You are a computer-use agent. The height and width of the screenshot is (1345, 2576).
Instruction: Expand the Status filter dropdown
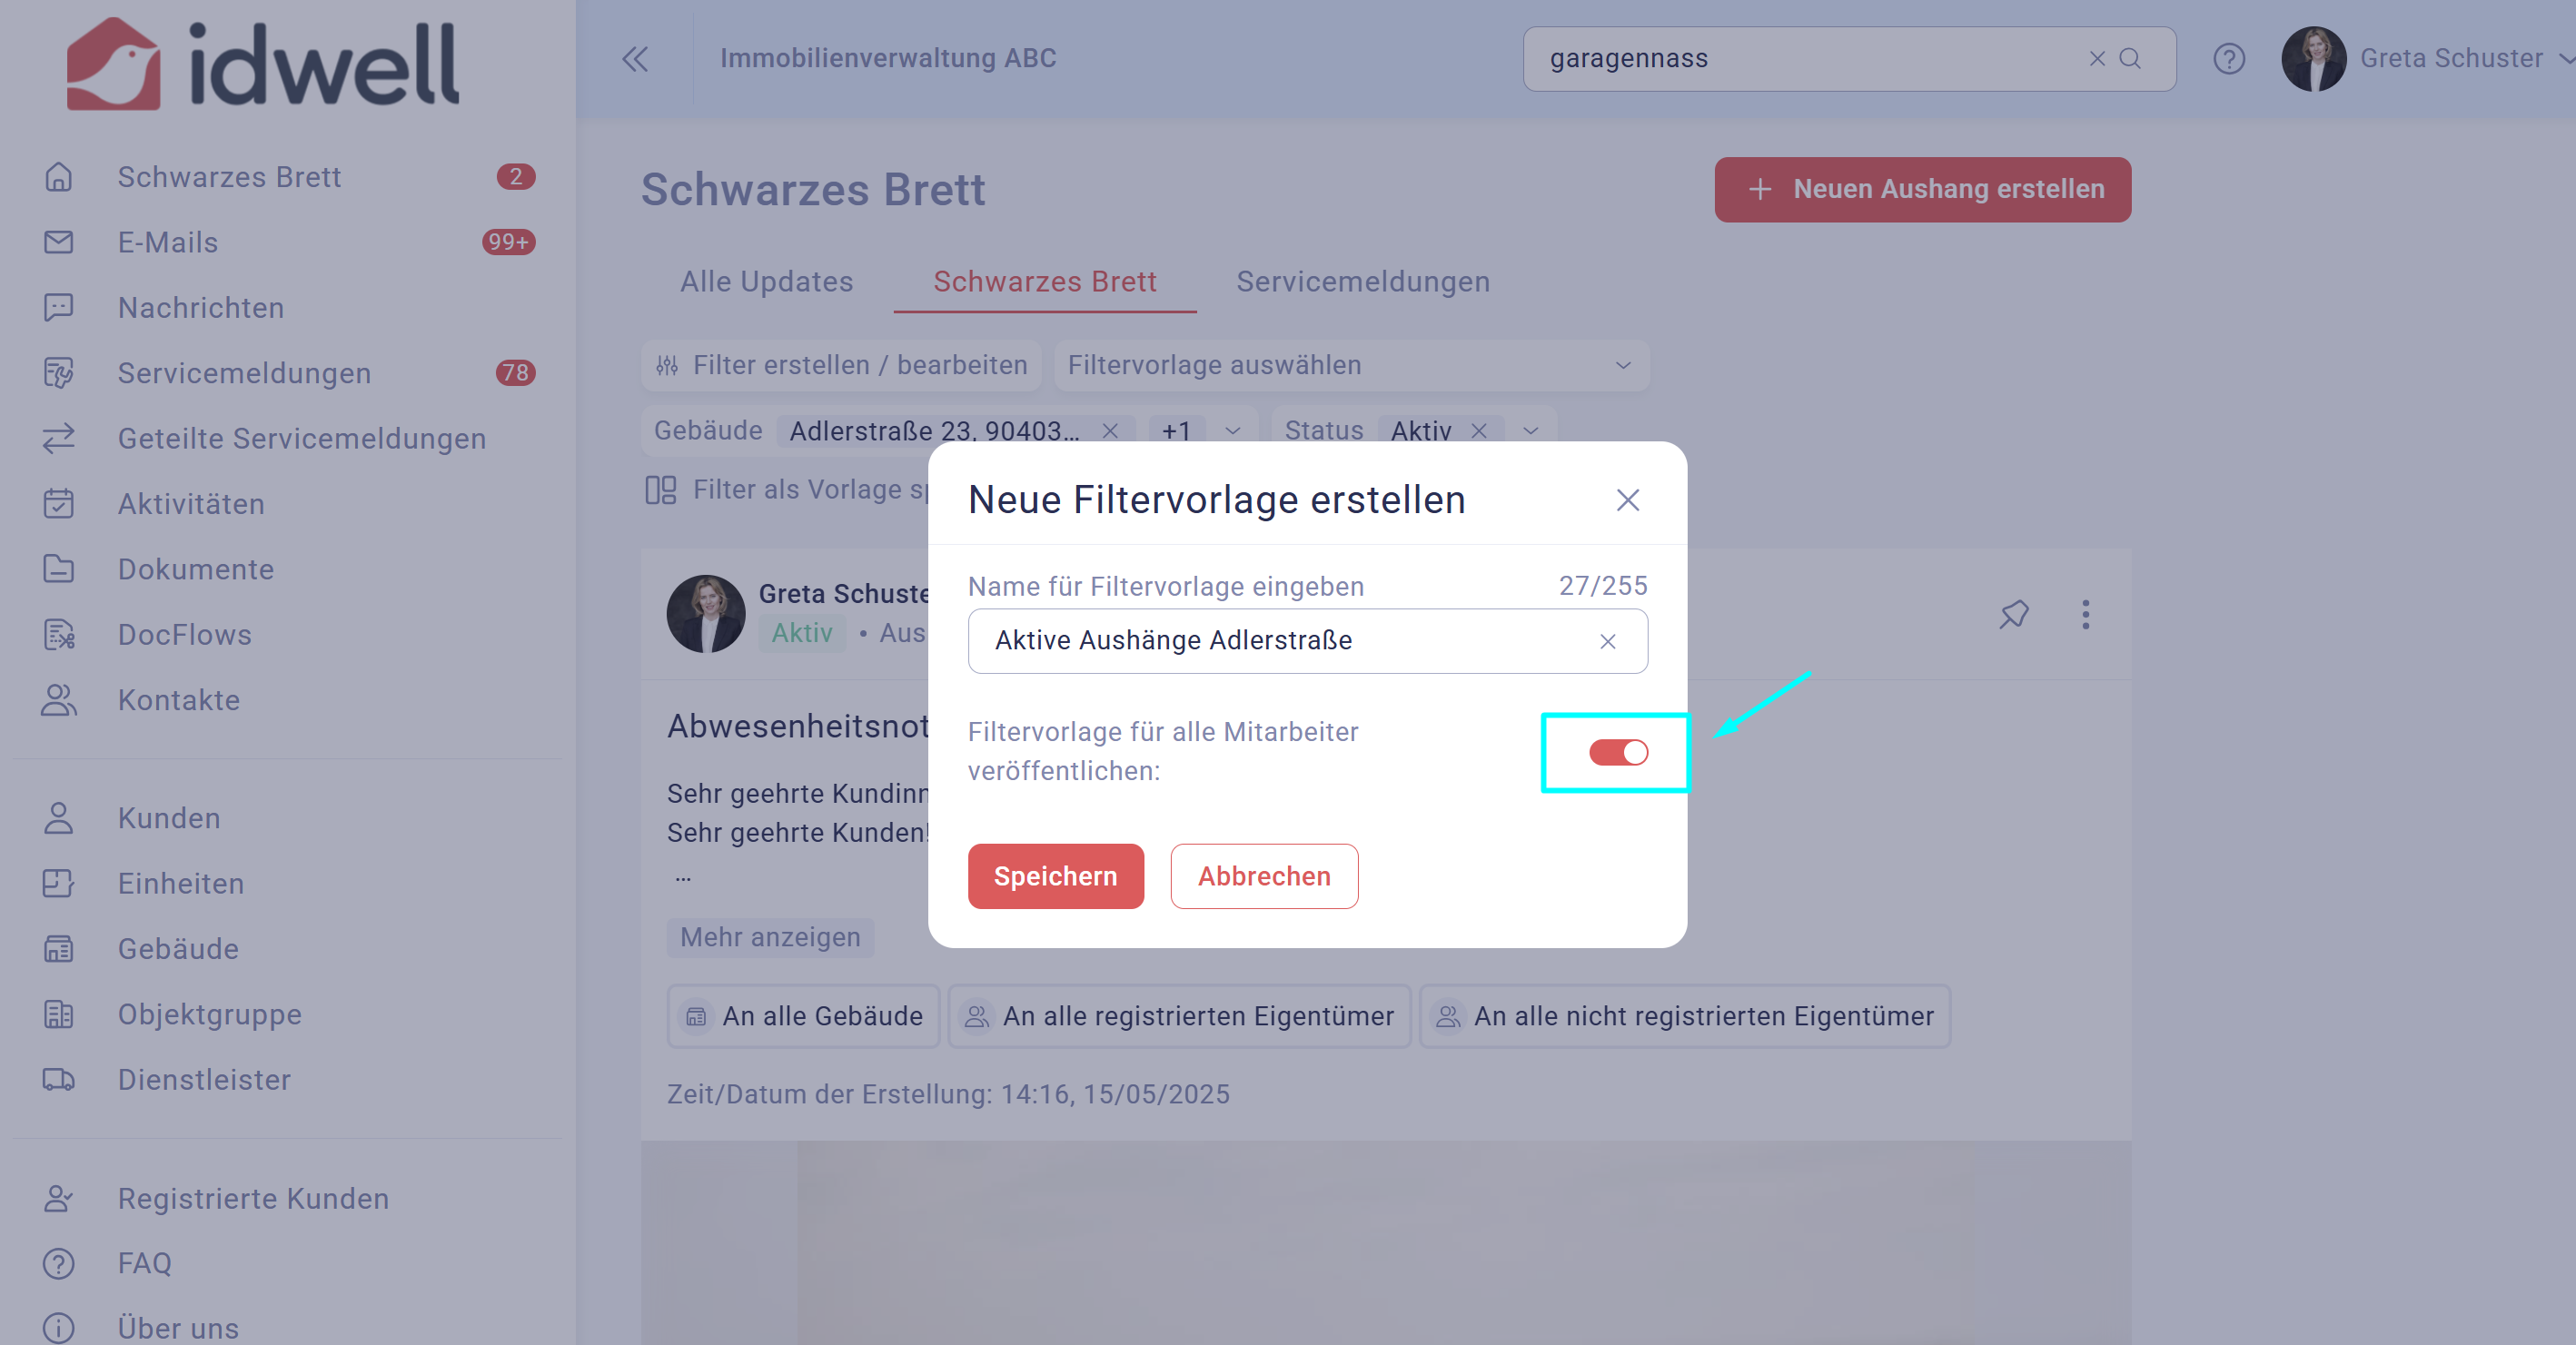[x=1530, y=431]
